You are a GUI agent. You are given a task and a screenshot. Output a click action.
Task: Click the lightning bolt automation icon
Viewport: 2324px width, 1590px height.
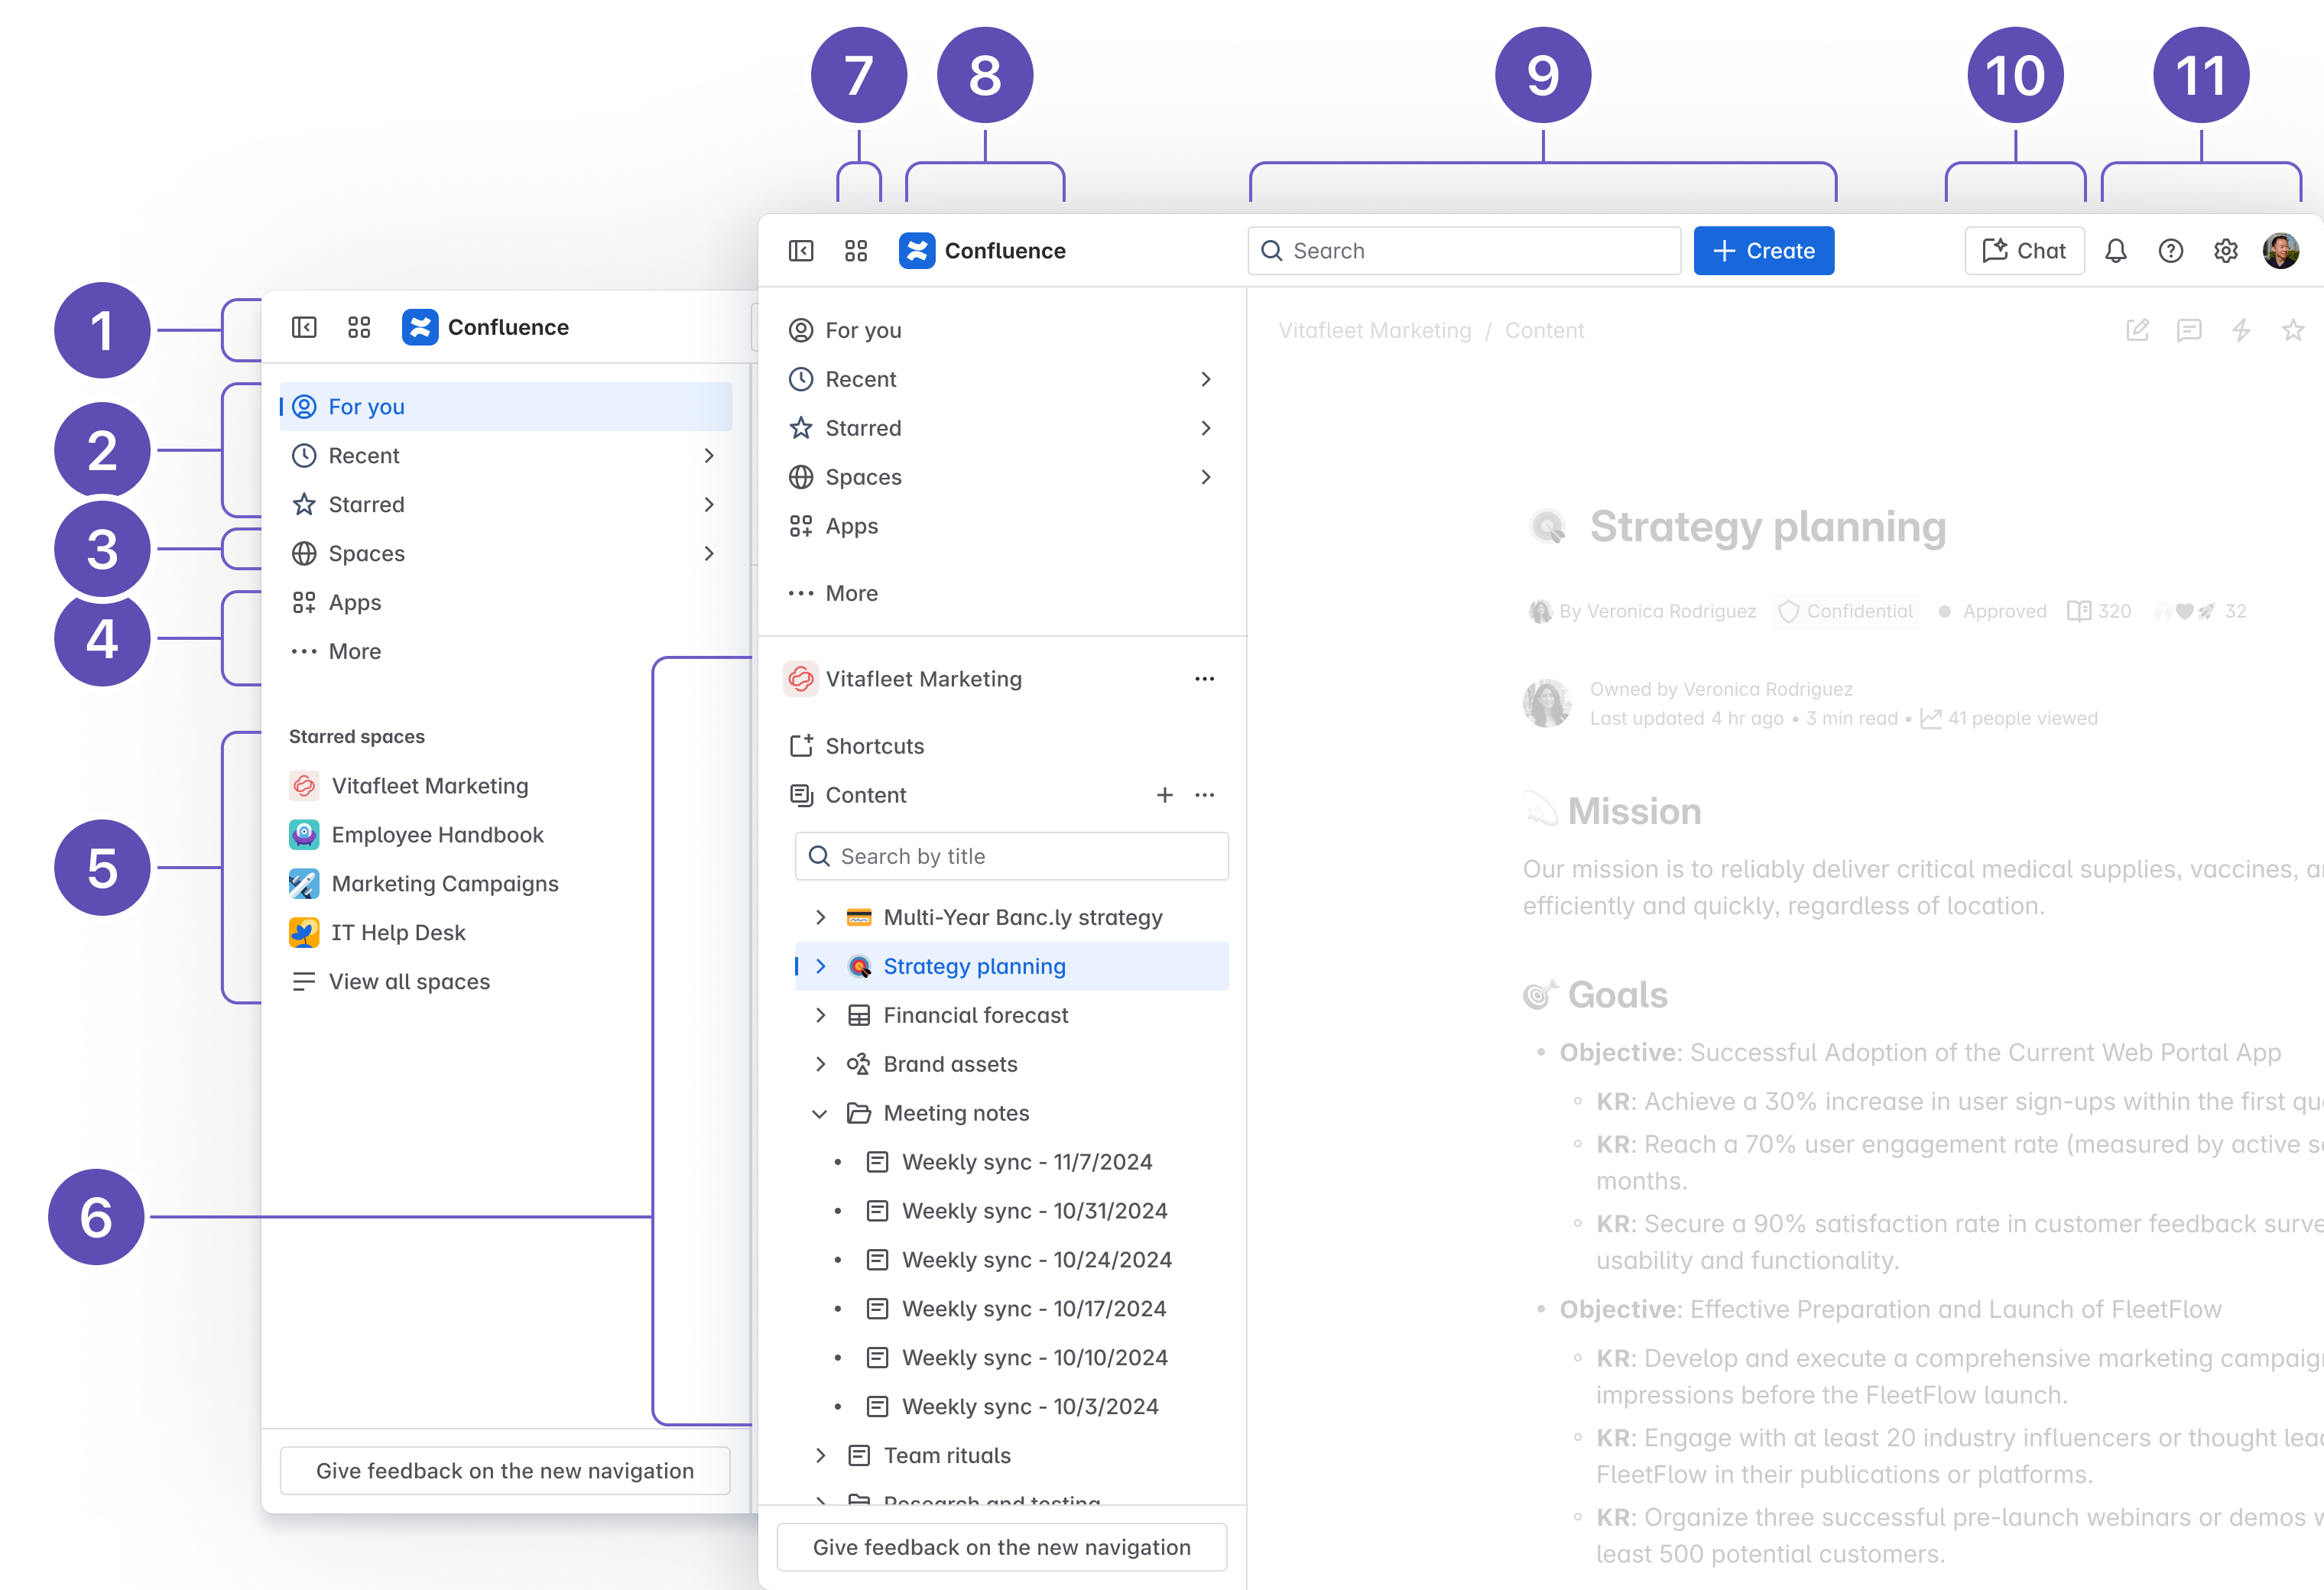2241,331
